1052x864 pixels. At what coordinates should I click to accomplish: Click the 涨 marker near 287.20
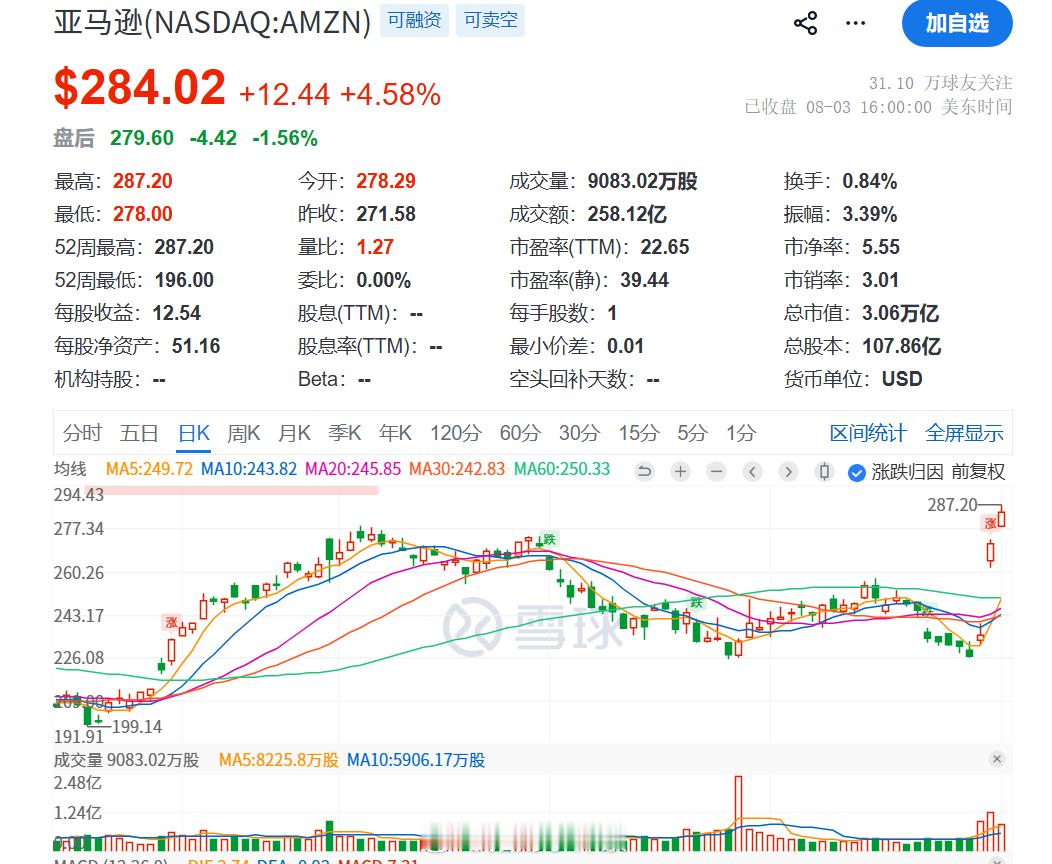coord(990,523)
